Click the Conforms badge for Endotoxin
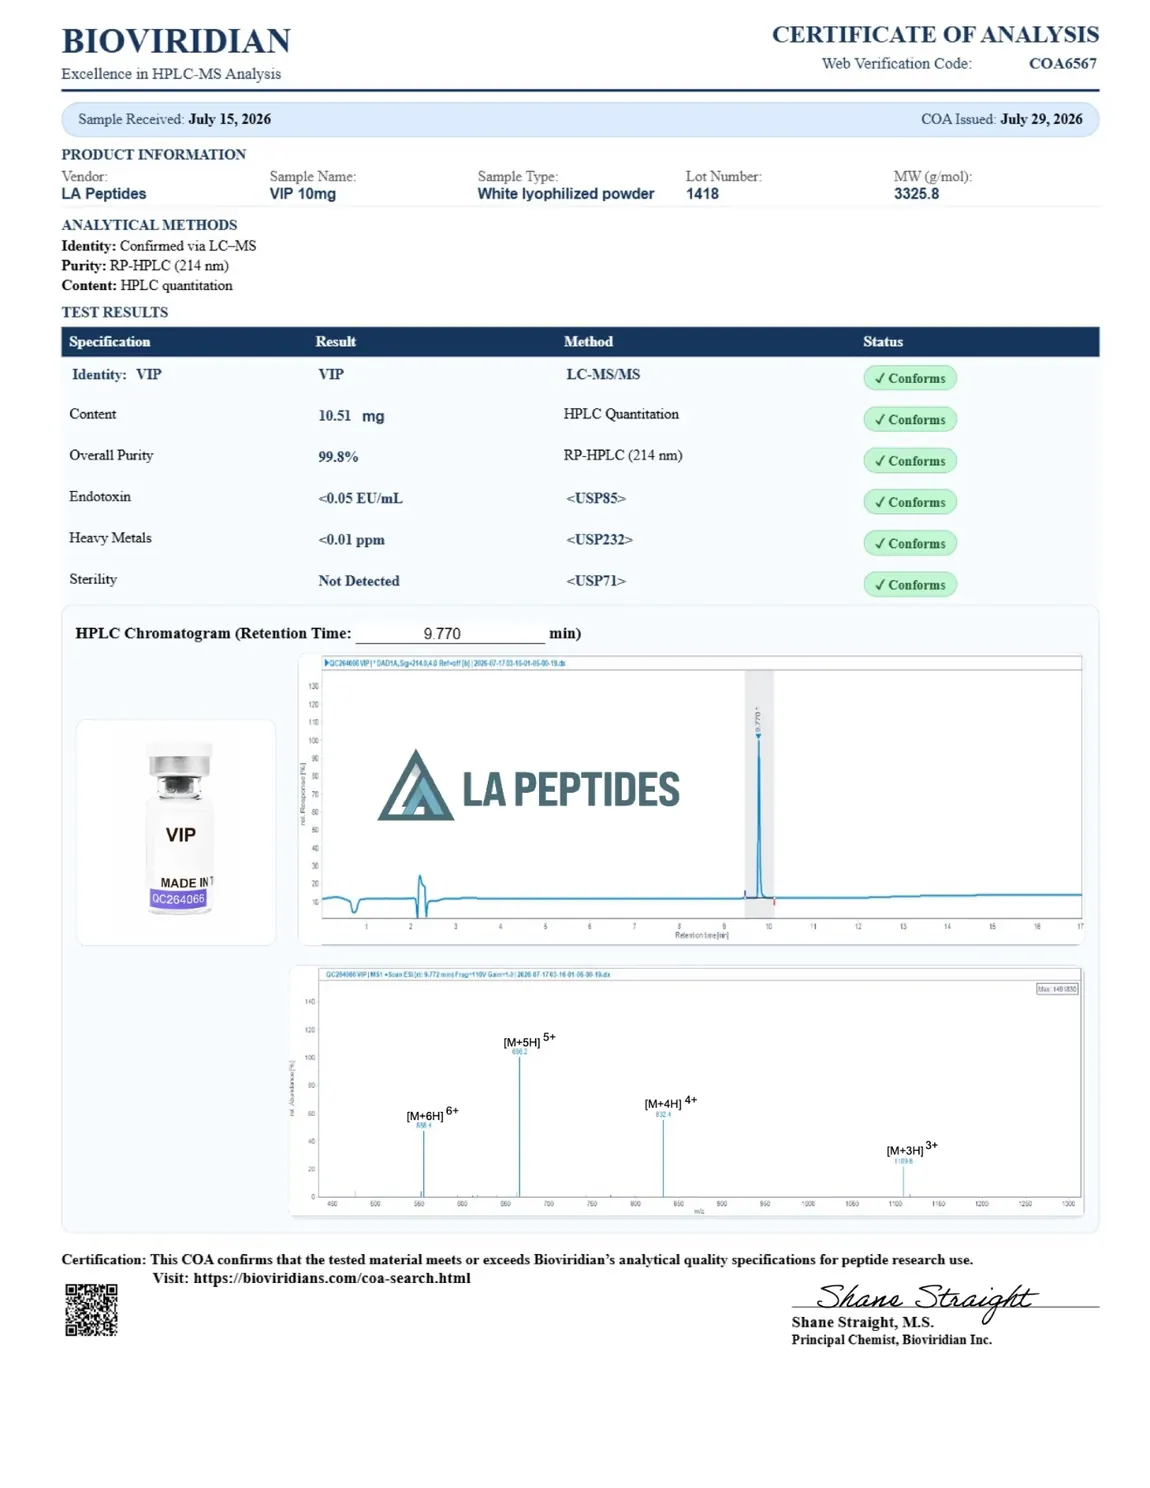The width and height of the screenshot is (1150, 1488). (x=910, y=502)
